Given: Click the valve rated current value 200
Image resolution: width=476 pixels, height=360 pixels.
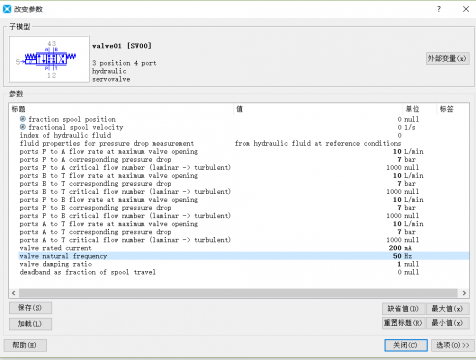Looking at the screenshot, I should pos(395,248).
